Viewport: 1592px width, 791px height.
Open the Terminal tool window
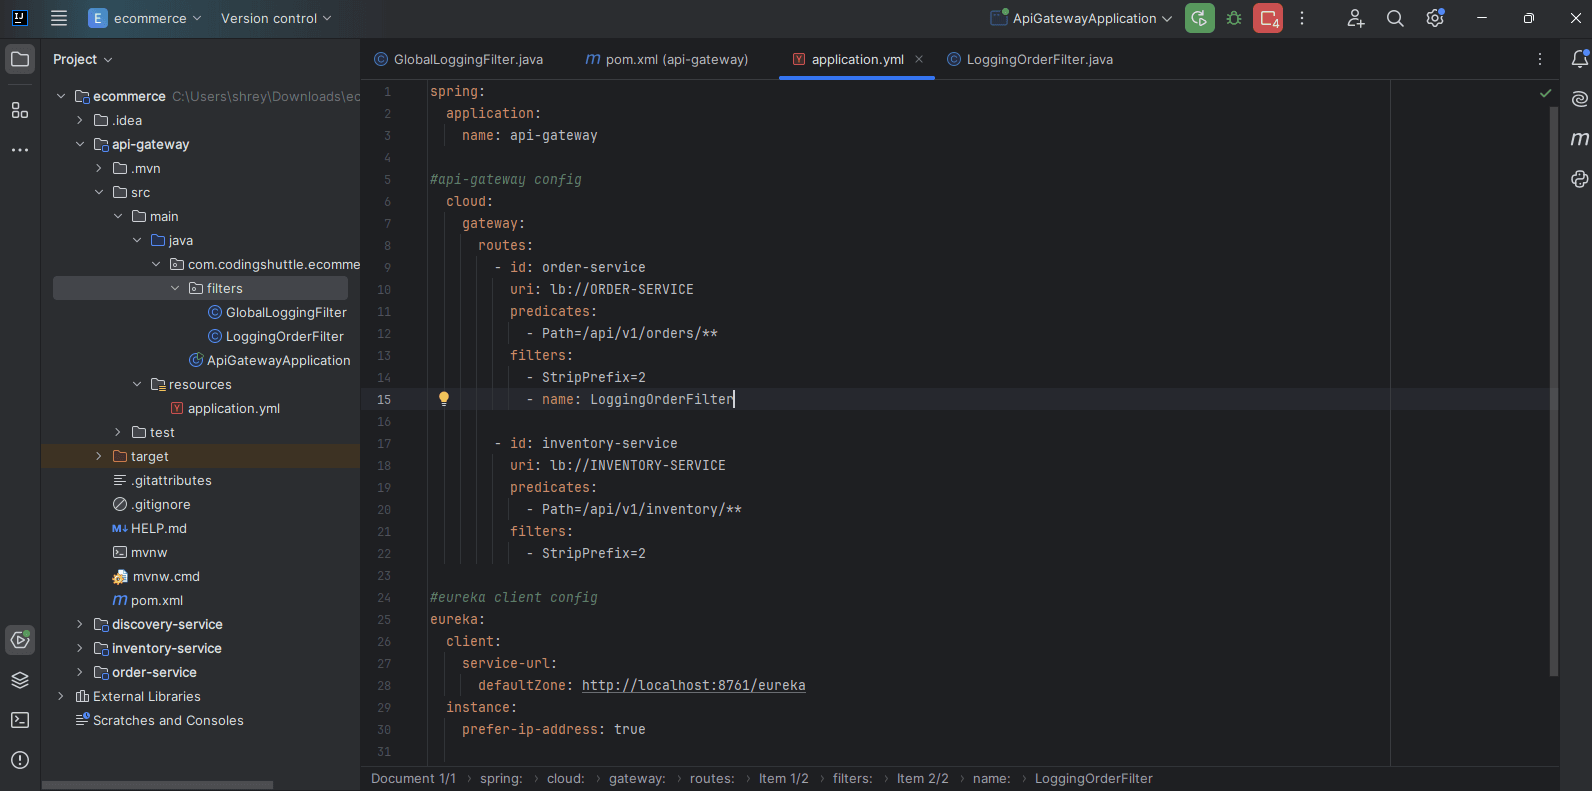[x=20, y=720]
